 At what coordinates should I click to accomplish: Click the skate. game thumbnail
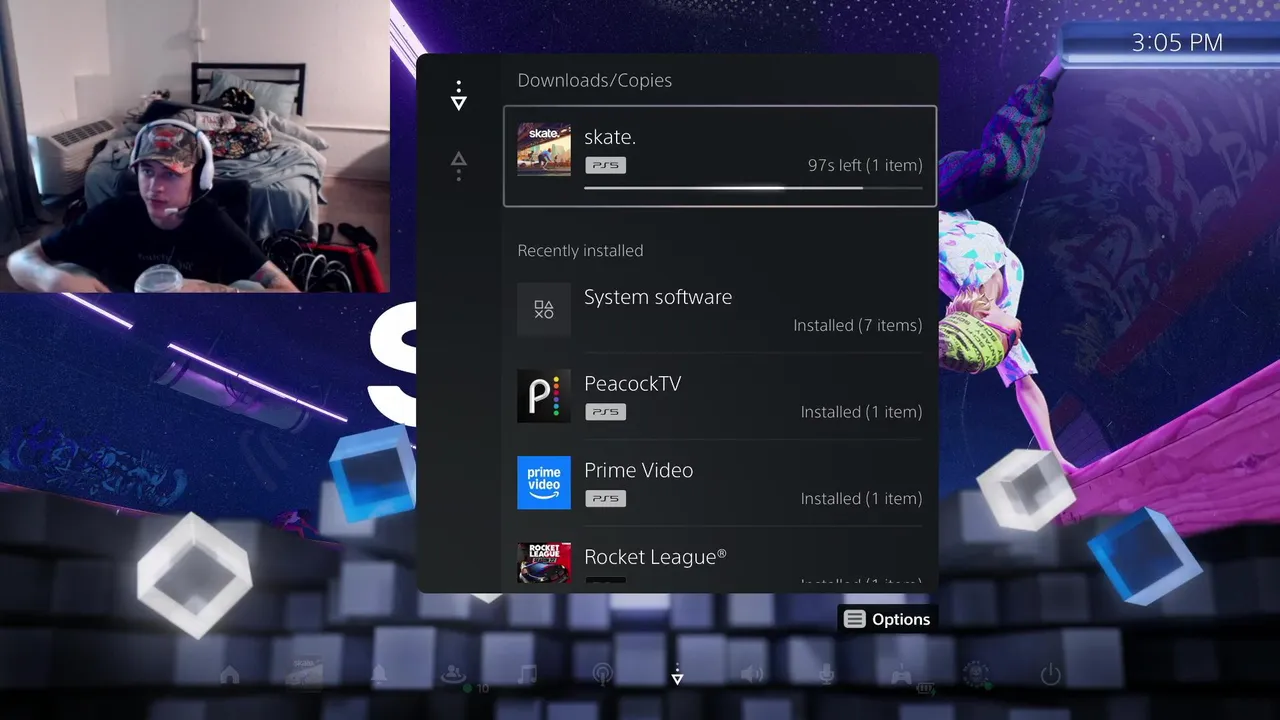click(x=544, y=149)
